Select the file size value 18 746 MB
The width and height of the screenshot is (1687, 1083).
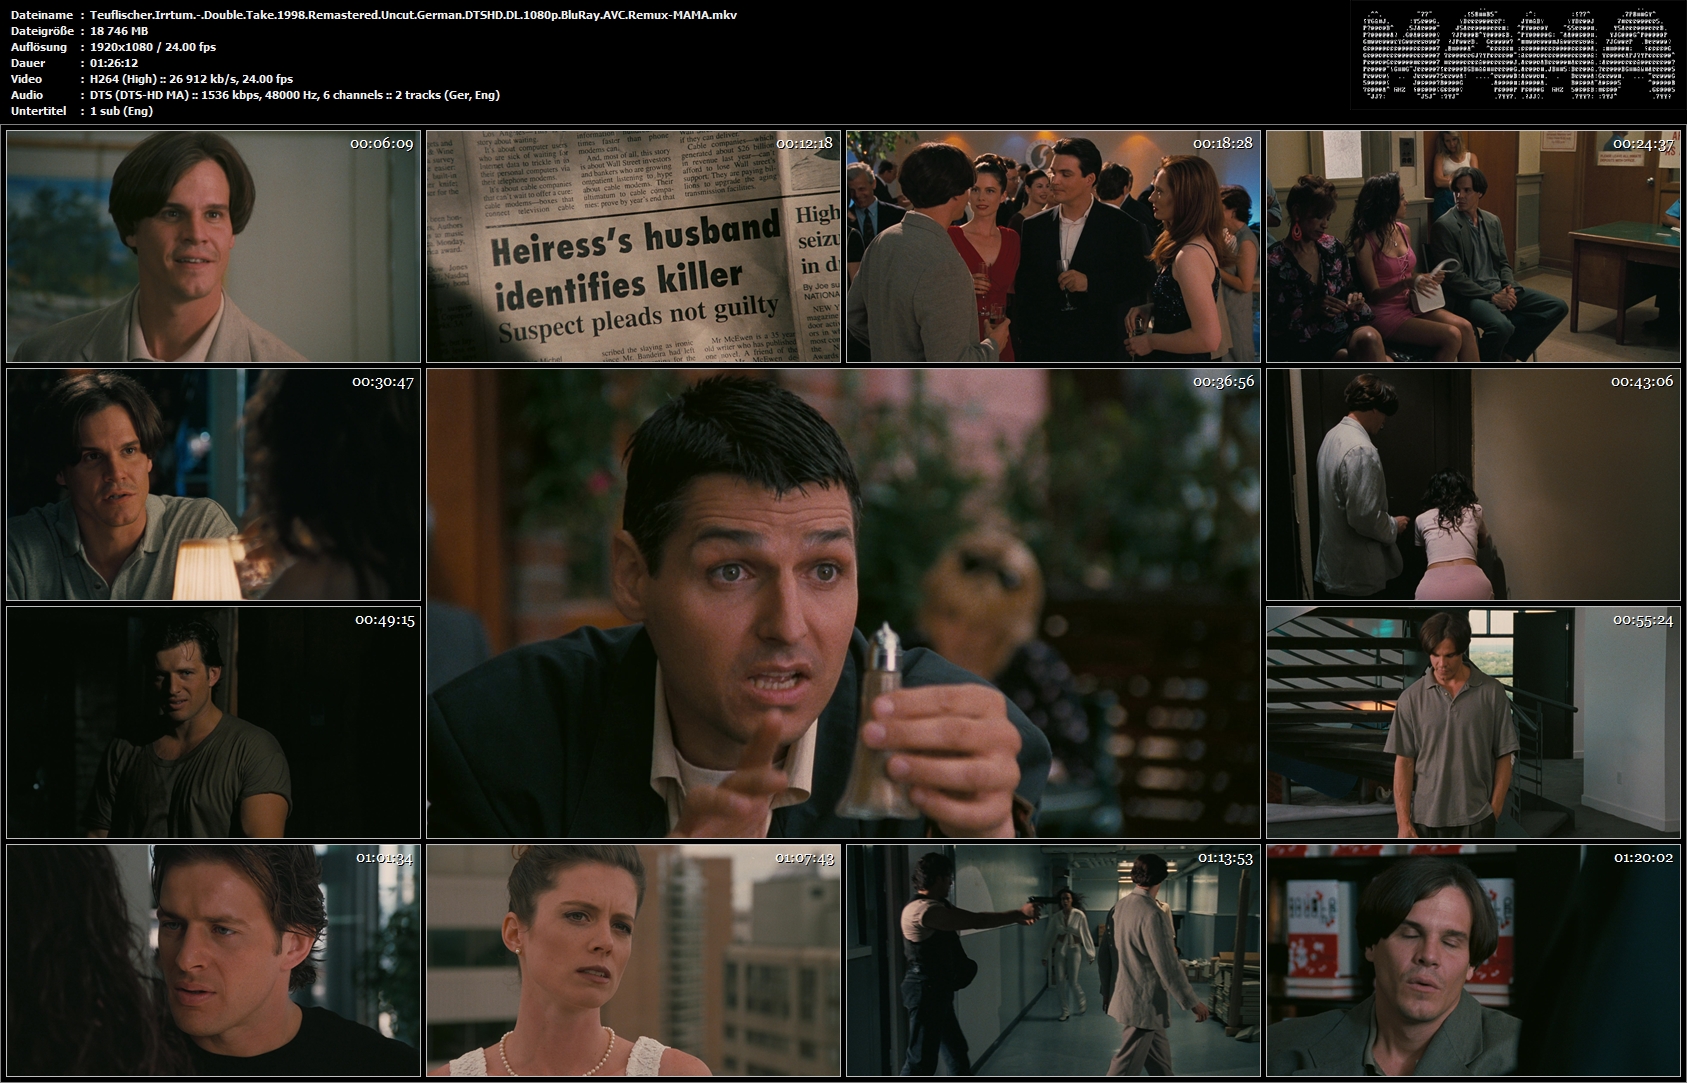coord(119,31)
